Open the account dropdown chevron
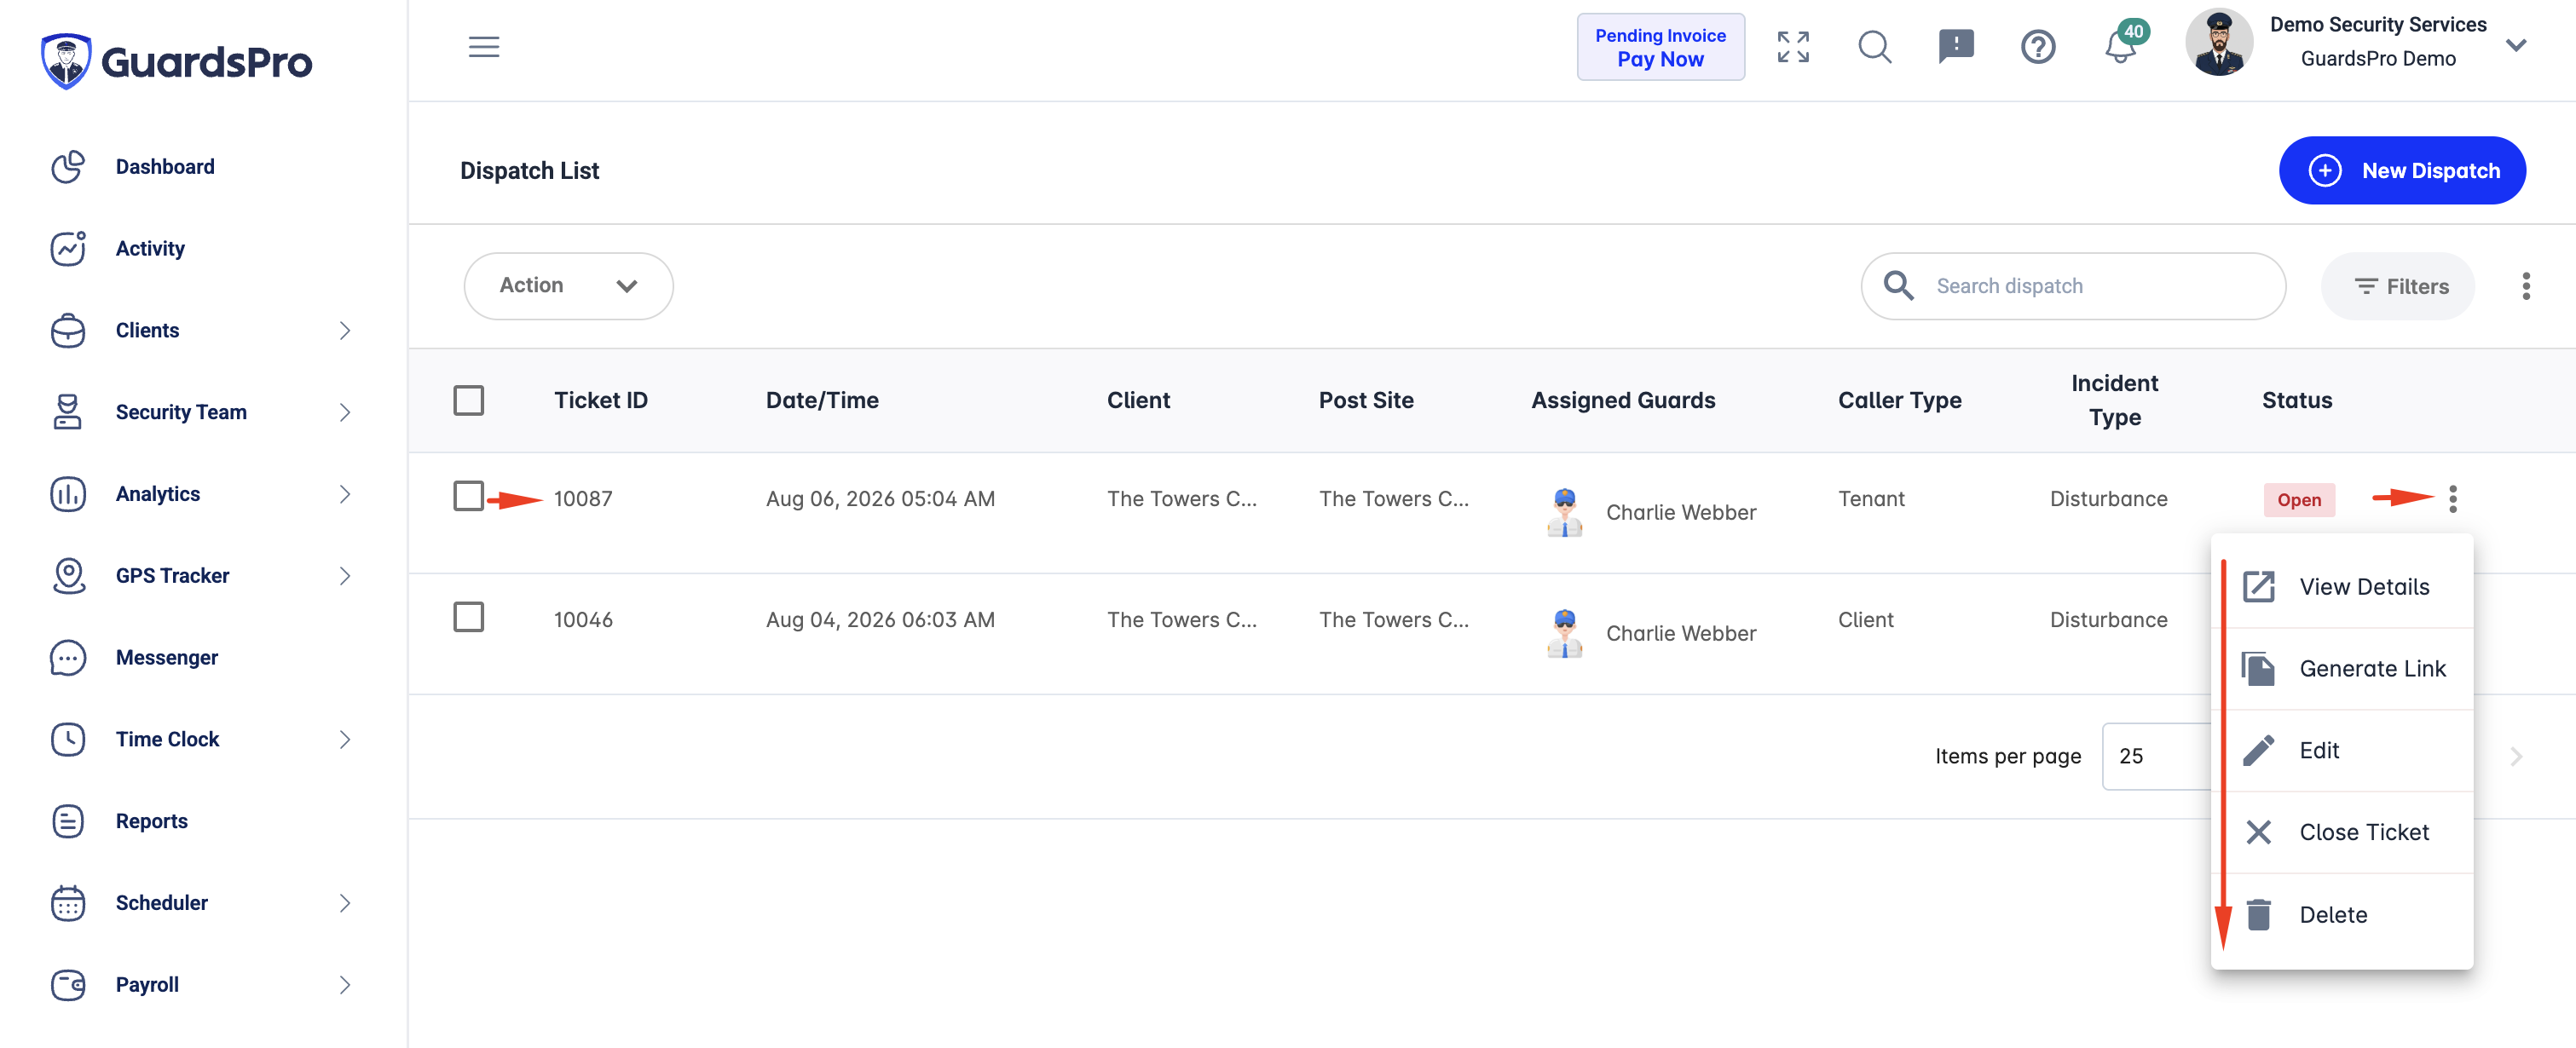 tap(2516, 44)
